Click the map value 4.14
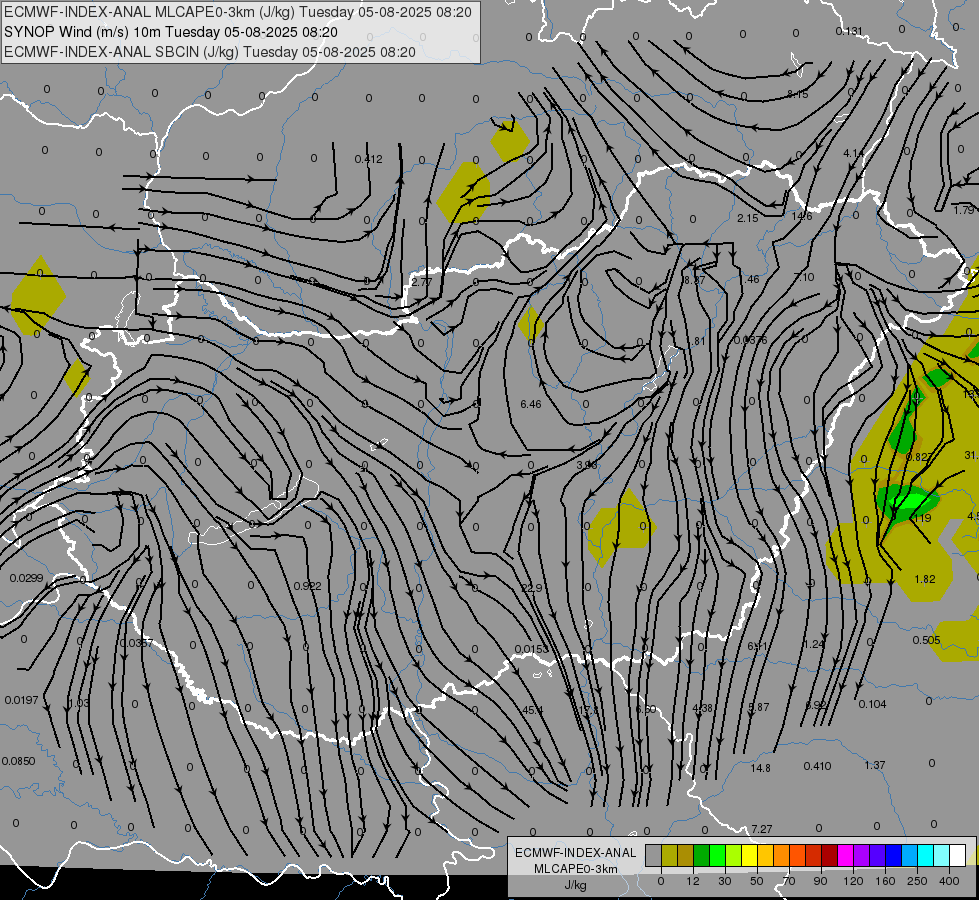Image resolution: width=979 pixels, height=900 pixels. (x=854, y=153)
